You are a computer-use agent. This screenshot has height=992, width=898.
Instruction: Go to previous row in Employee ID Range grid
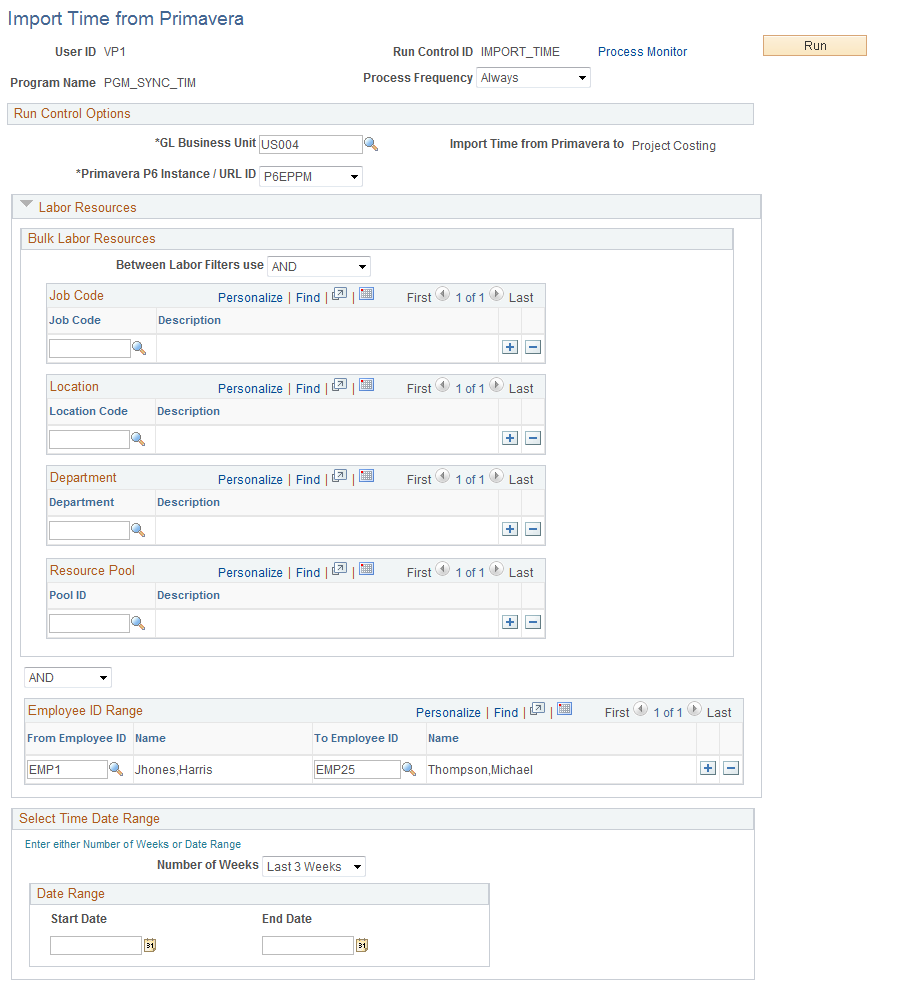click(640, 709)
